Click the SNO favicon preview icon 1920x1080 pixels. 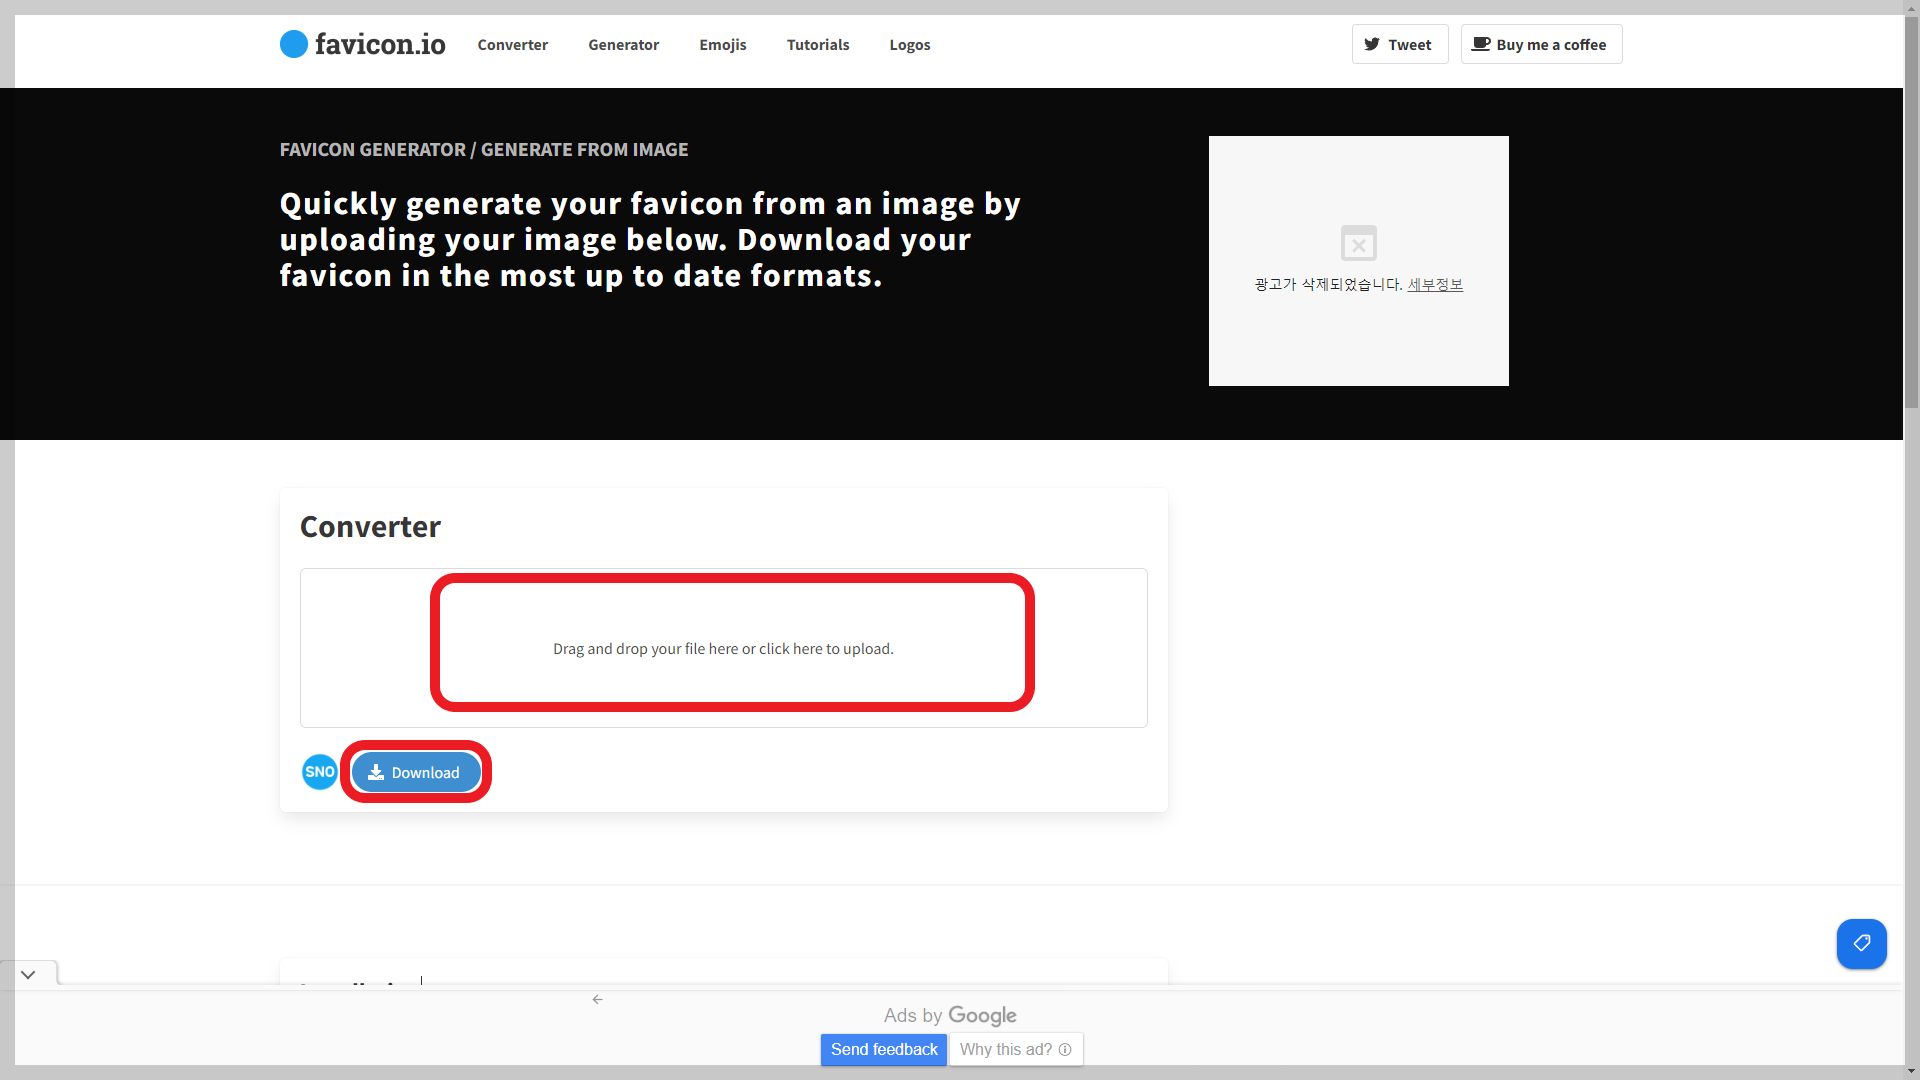tap(320, 772)
